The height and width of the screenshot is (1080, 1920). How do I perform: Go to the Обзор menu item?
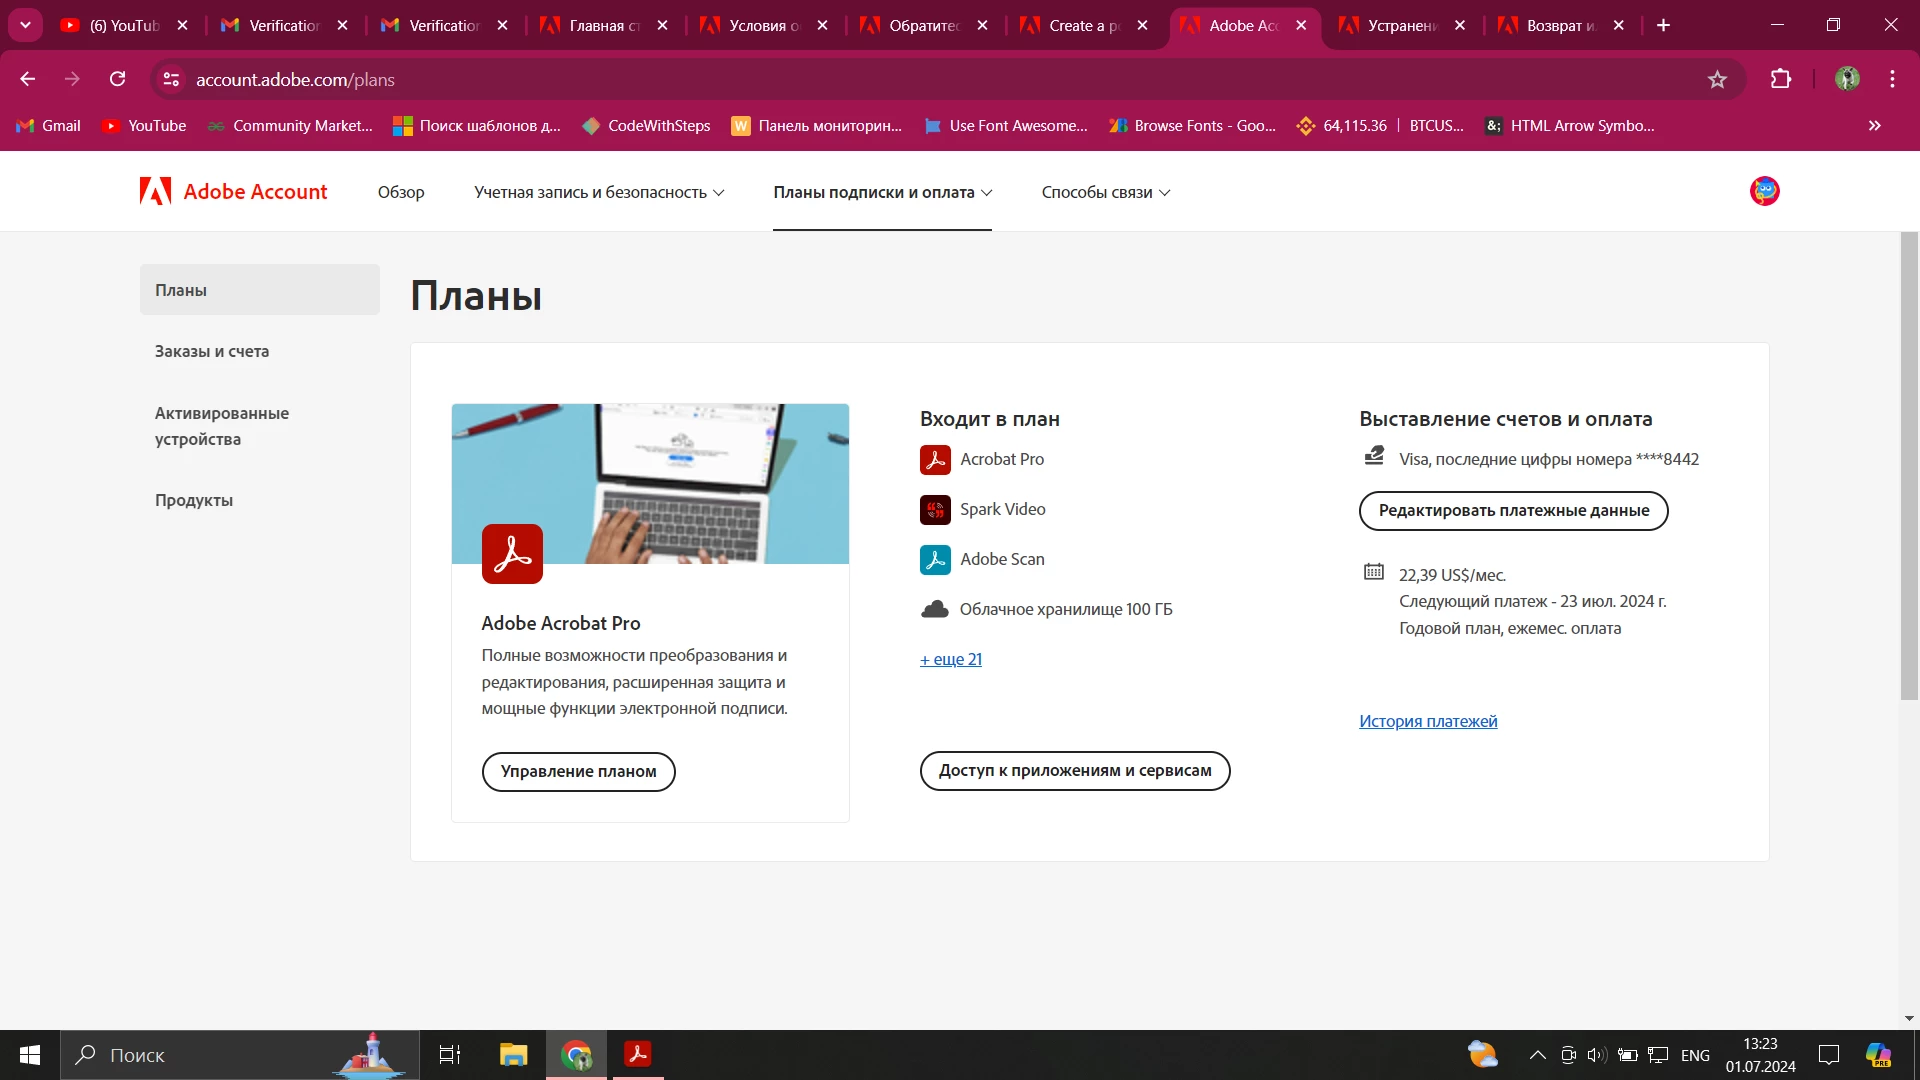click(401, 192)
